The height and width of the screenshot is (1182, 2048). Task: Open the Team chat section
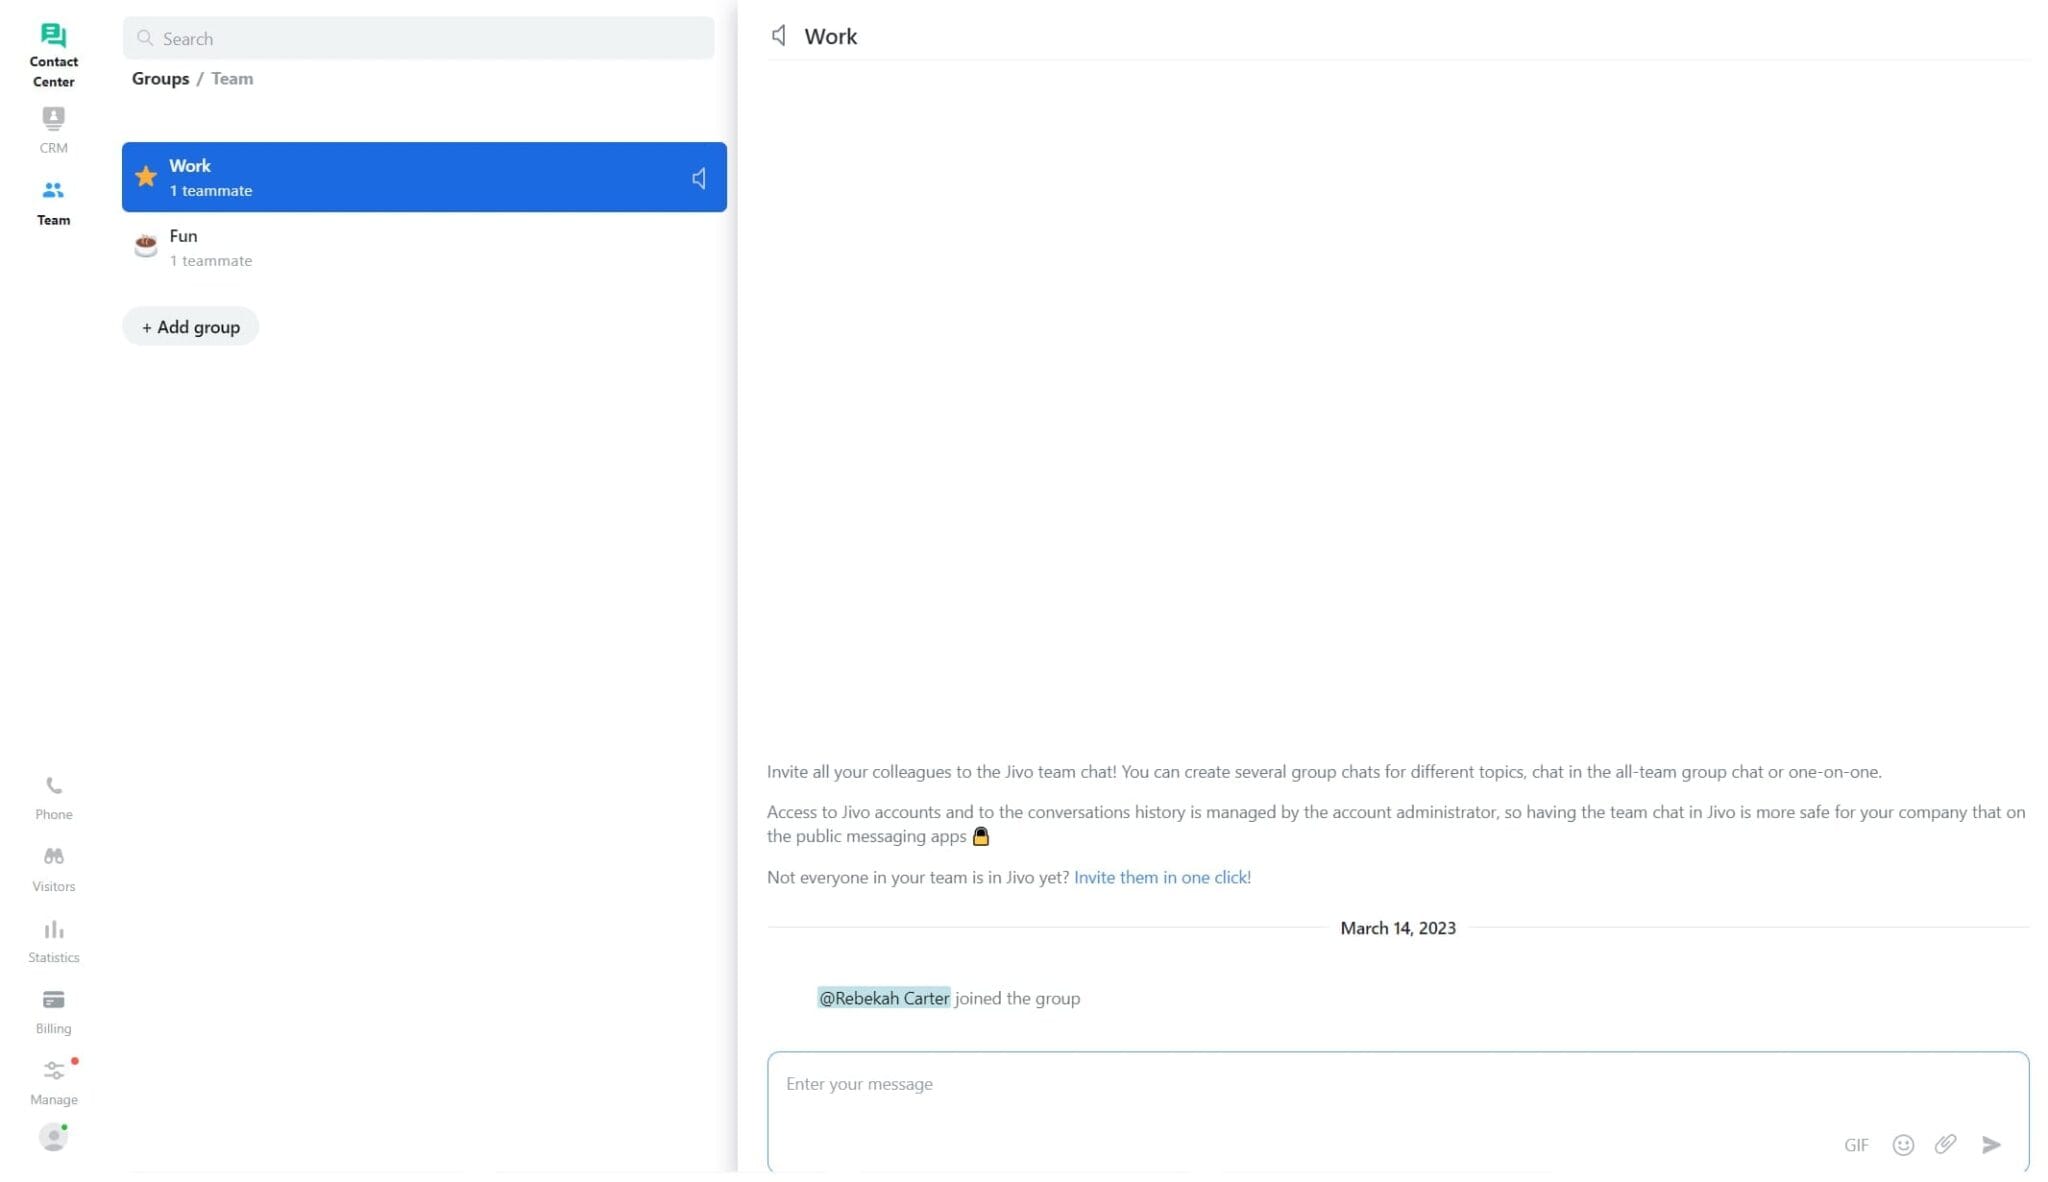[53, 199]
